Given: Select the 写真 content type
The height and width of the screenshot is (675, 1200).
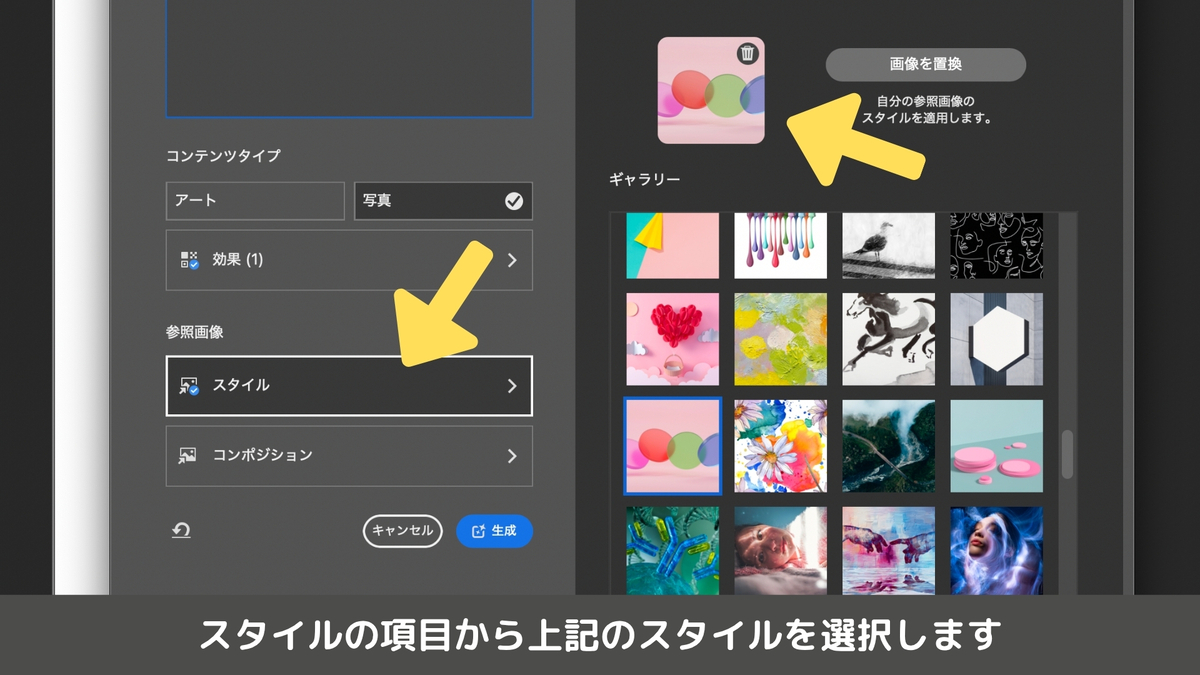Looking at the screenshot, I should point(444,201).
